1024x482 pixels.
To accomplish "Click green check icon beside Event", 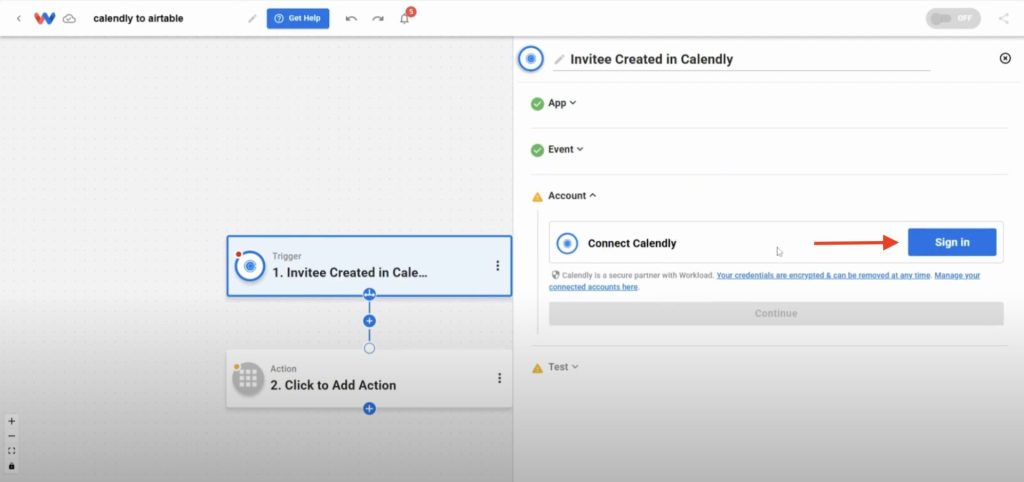I will (x=537, y=150).
